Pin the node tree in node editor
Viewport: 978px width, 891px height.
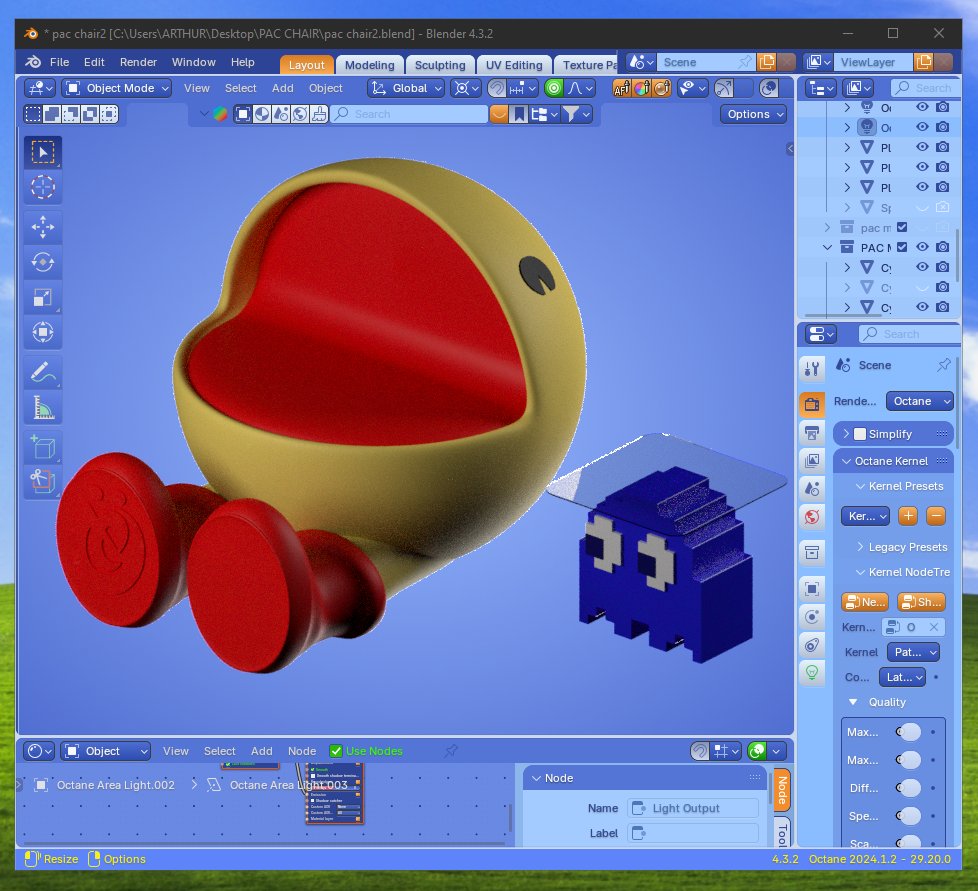[x=451, y=751]
